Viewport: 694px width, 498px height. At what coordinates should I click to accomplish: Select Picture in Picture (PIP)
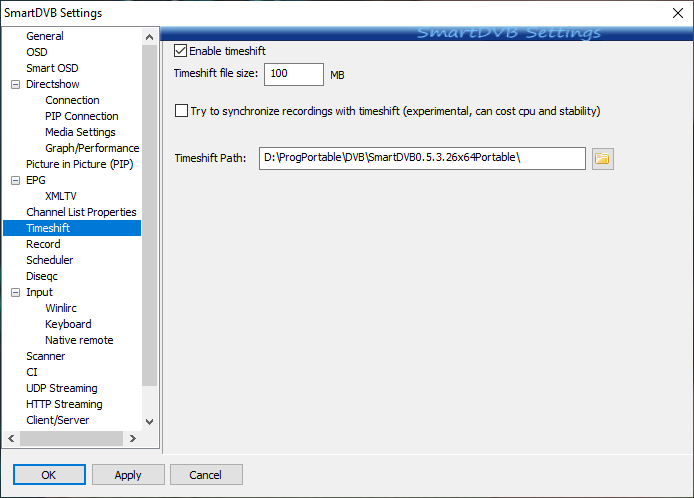click(80, 164)
